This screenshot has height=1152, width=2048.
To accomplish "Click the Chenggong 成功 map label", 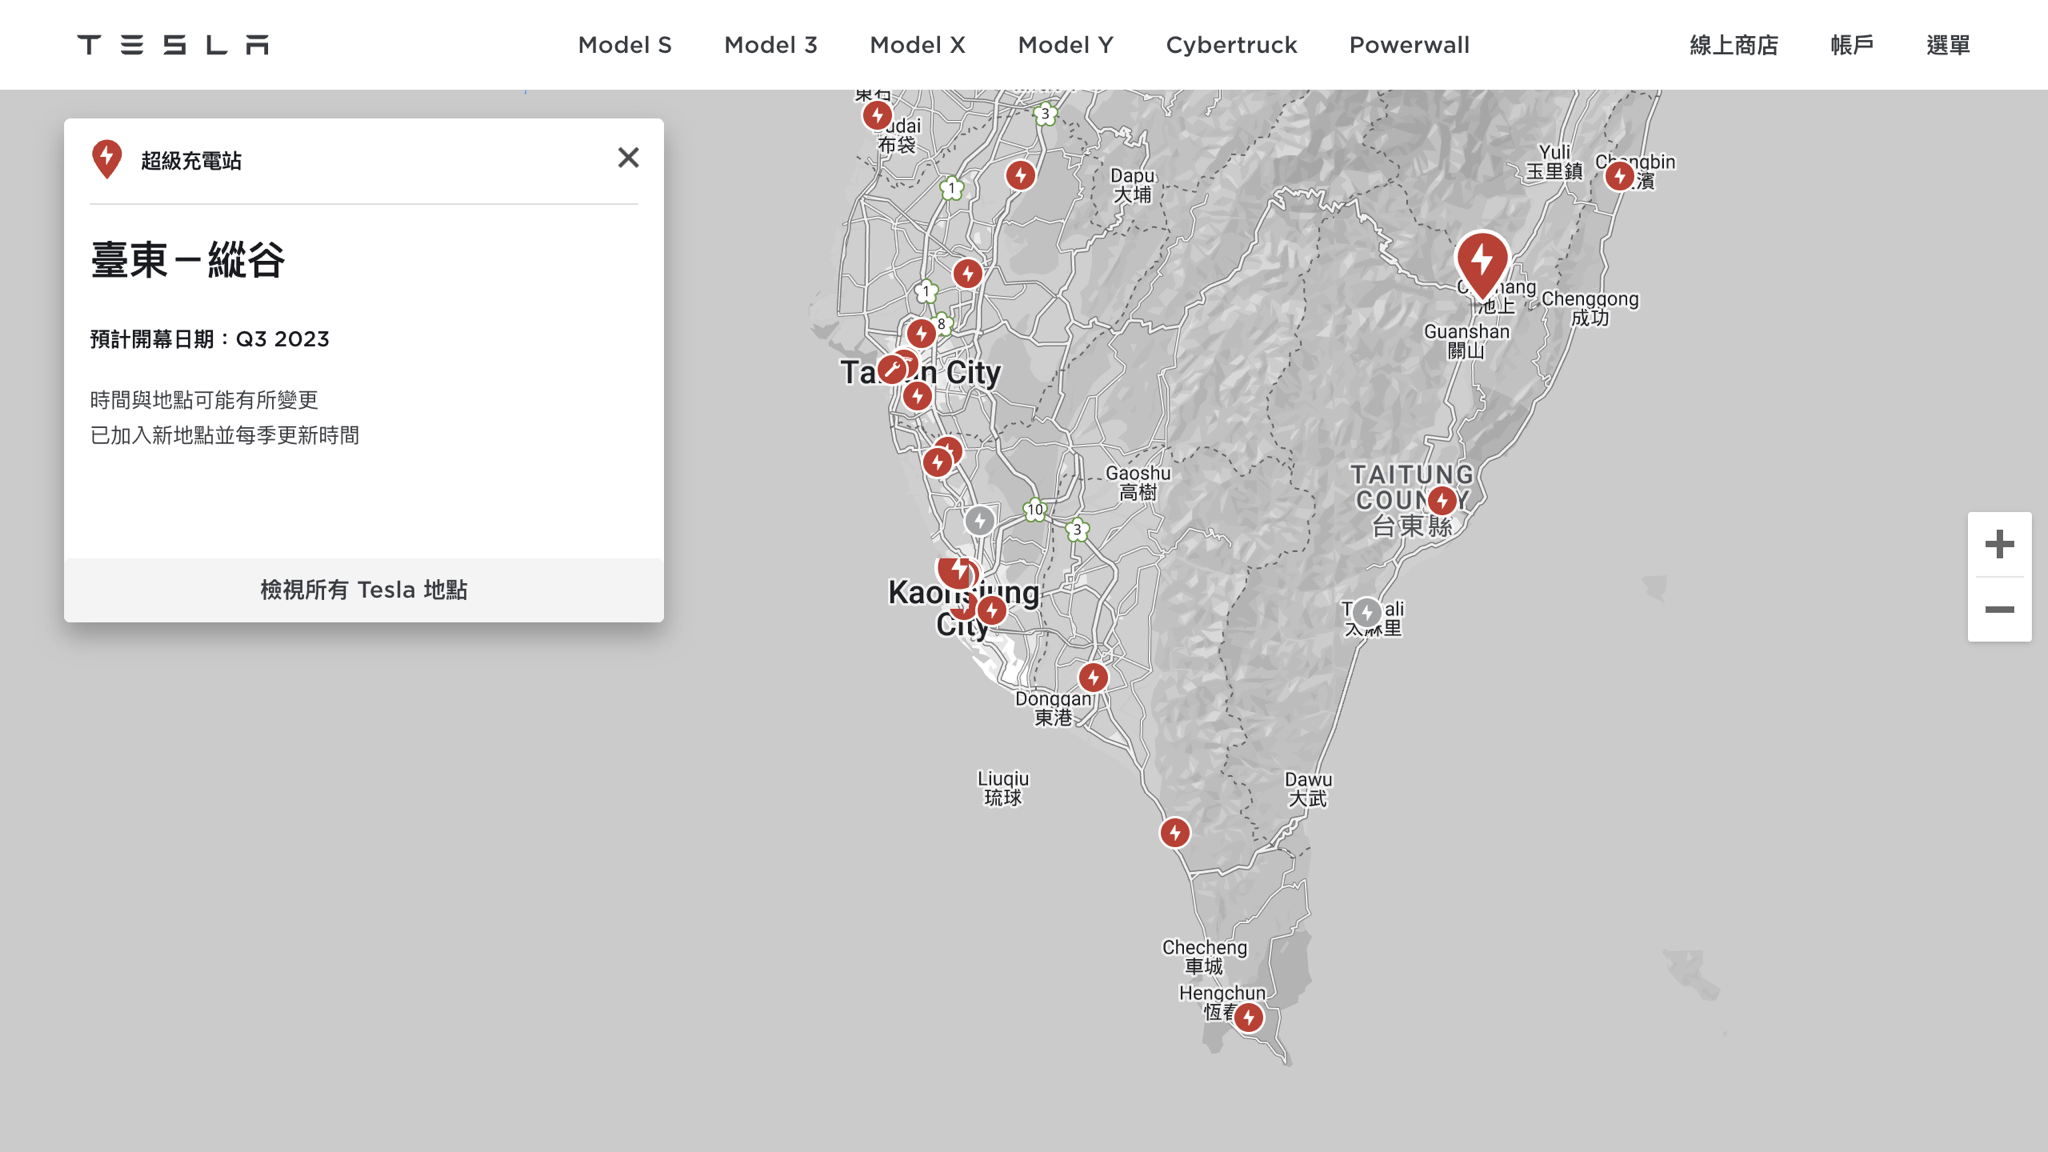I will 1590,308.
